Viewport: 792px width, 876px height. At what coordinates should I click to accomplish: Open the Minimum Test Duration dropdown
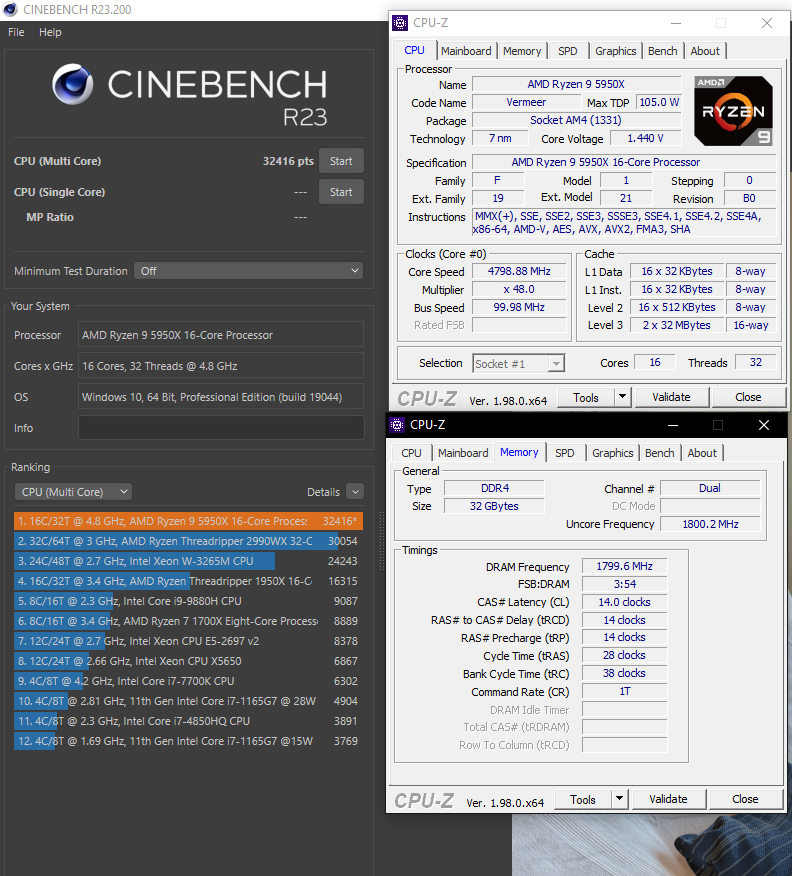[x=249, y=271]
